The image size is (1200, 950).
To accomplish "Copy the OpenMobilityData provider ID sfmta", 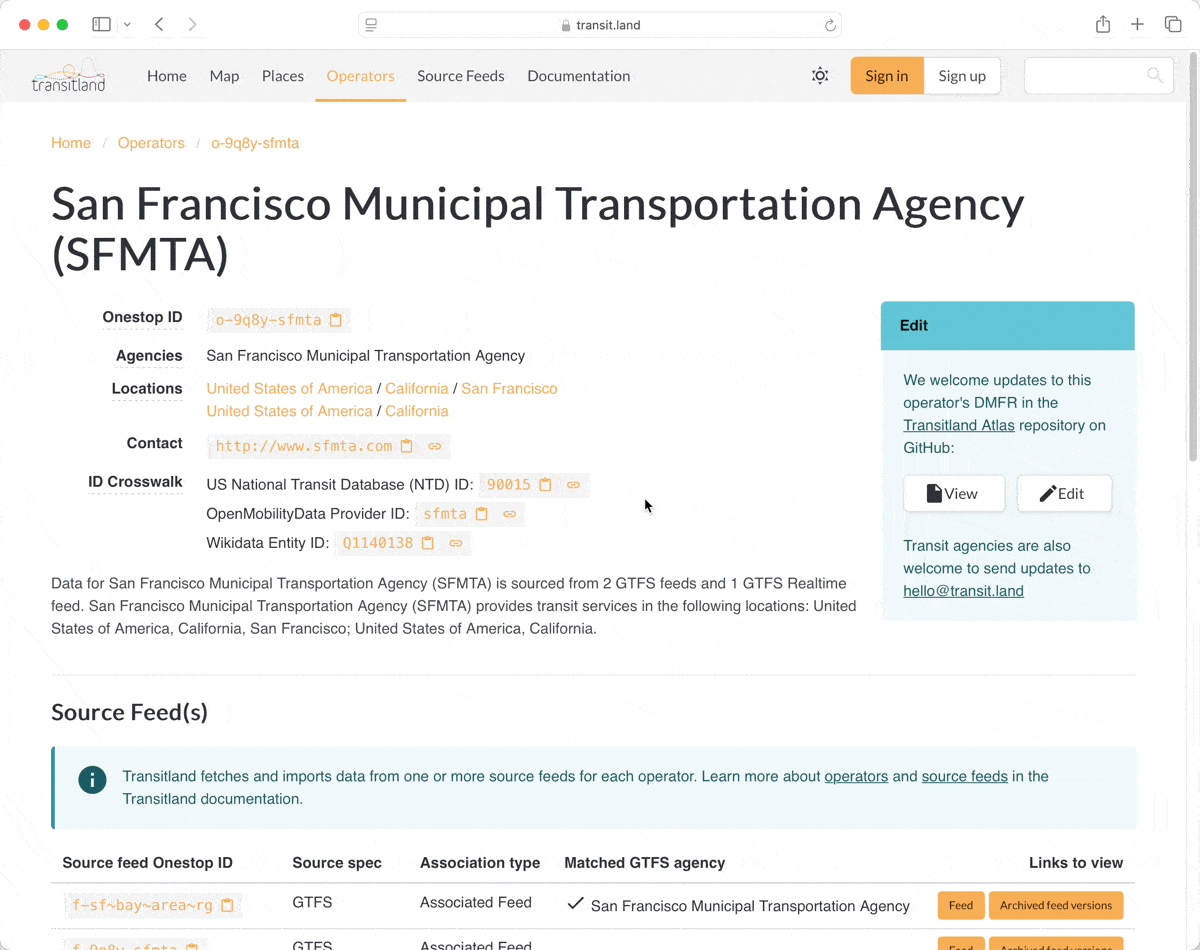I will point(481,514).
